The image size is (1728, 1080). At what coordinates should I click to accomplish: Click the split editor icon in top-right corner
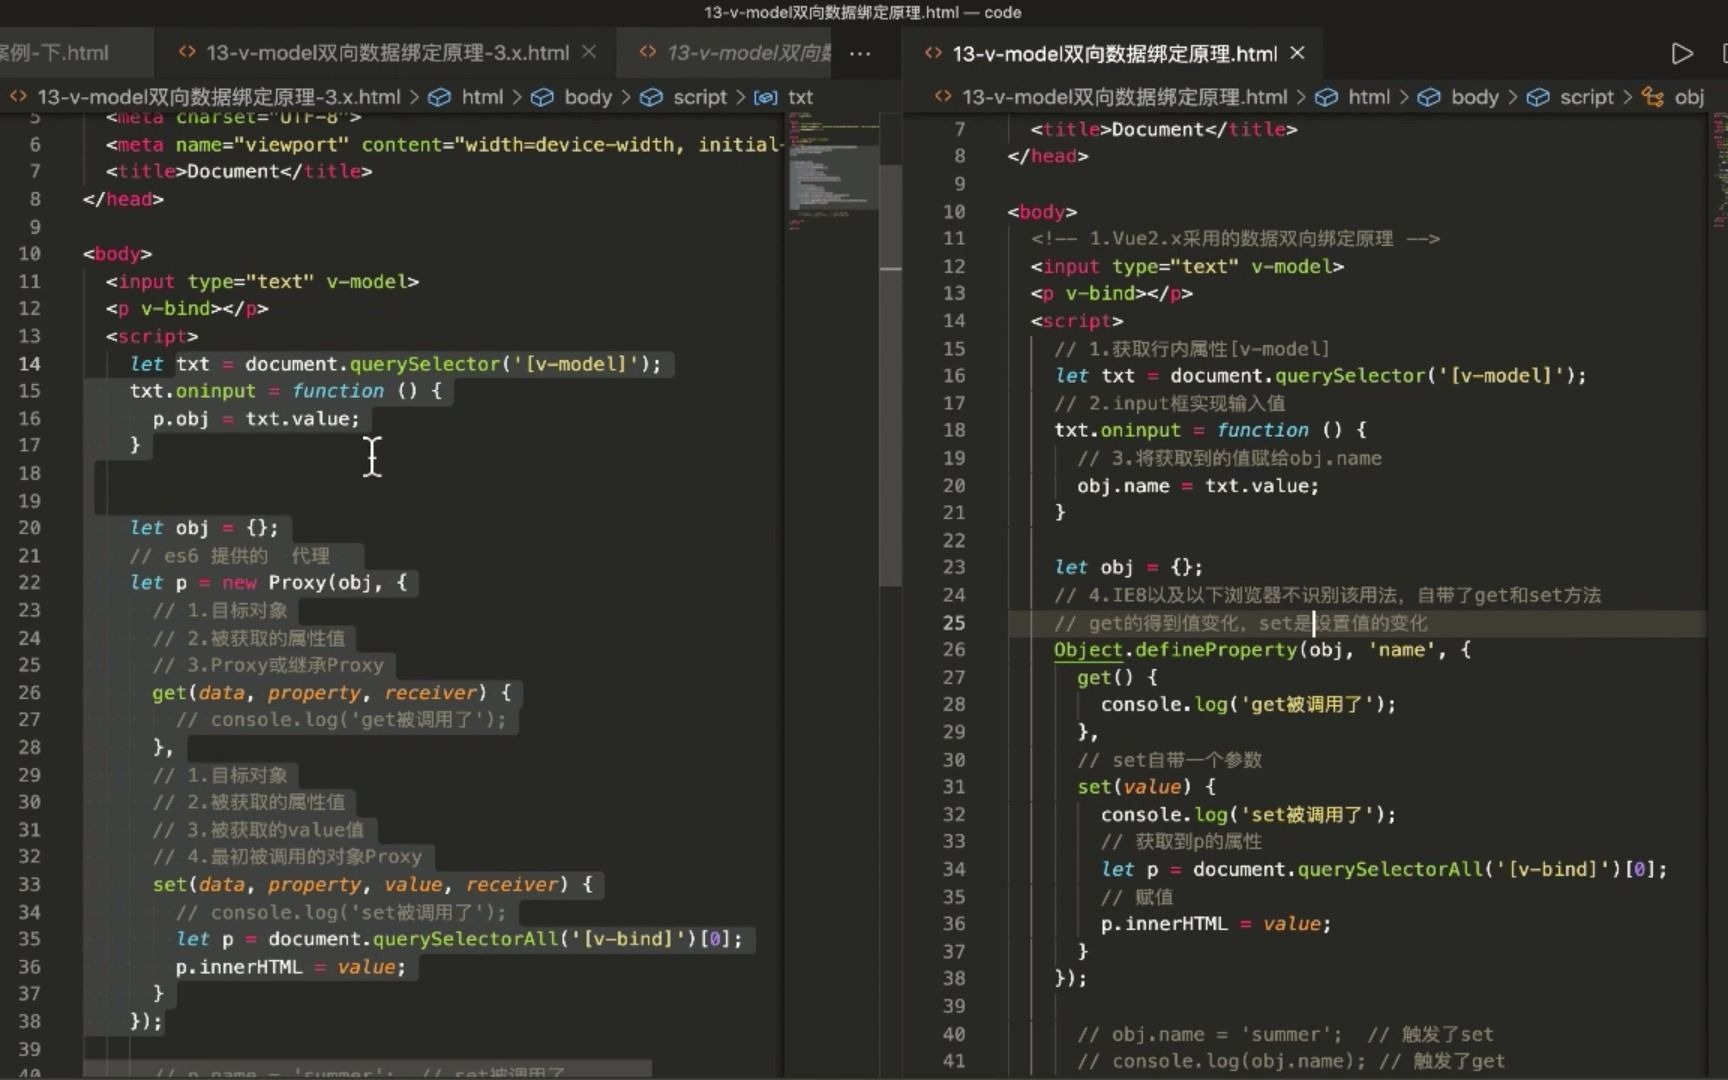pyautogui.click(x=1725, y=53)
